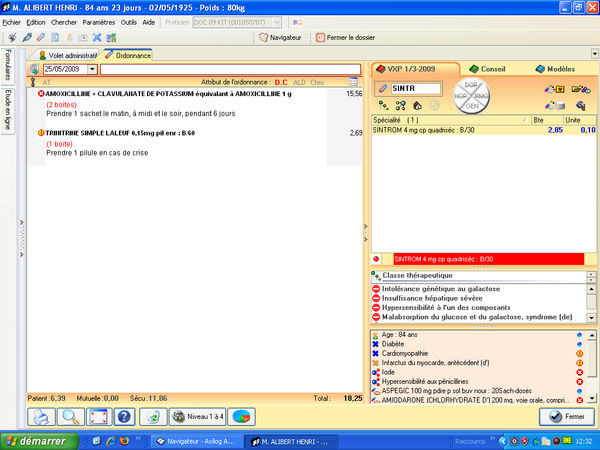Click the SINTR drug search field

[410, 89]
